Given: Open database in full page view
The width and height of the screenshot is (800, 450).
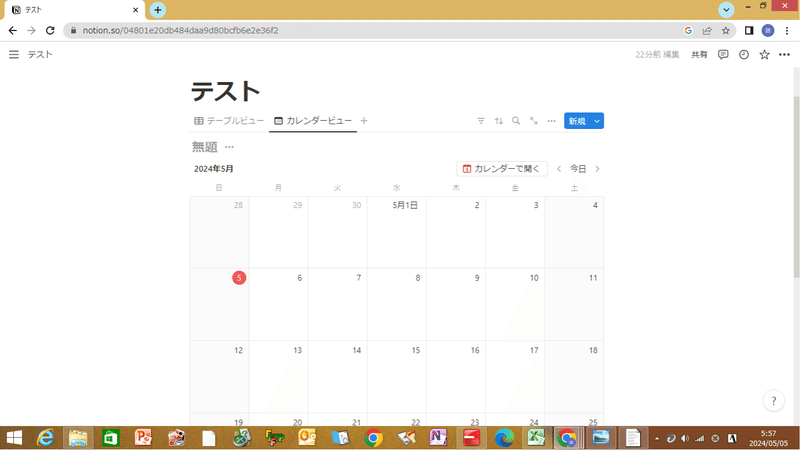Looking at the screenshot, I should coord(534,121).
